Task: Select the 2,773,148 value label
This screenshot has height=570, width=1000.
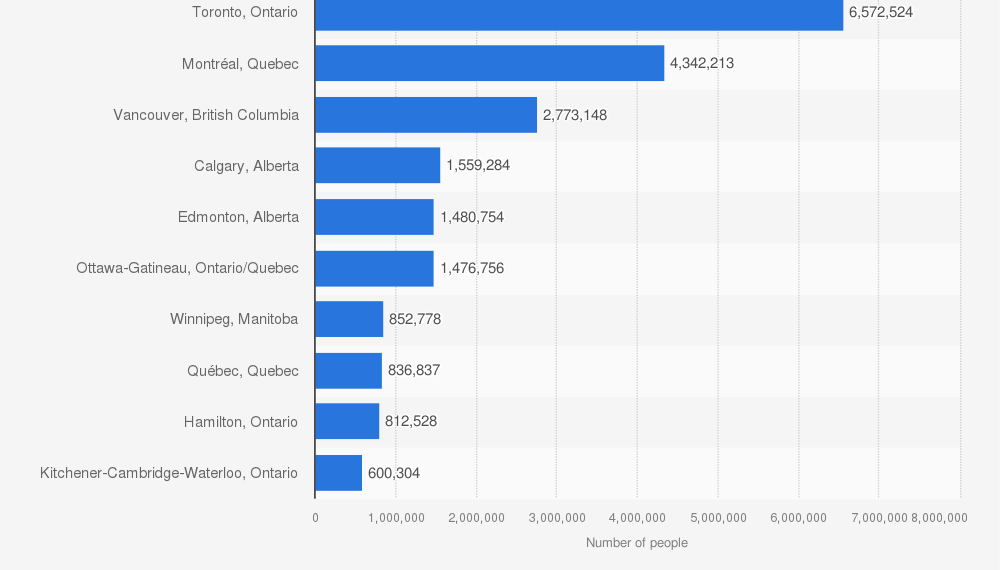Action: (x=574, y=115)
